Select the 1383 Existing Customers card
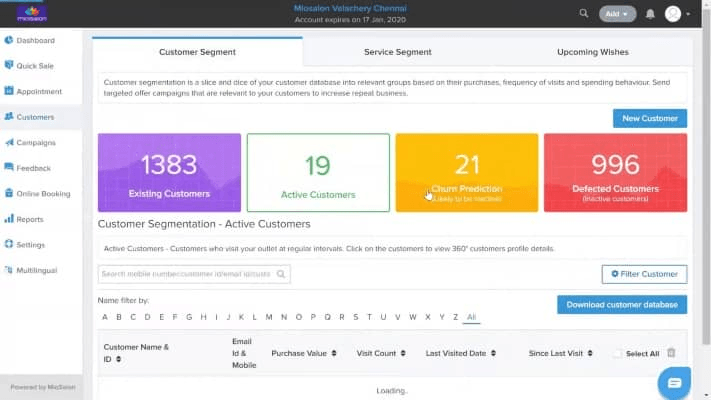 [169, 172]
